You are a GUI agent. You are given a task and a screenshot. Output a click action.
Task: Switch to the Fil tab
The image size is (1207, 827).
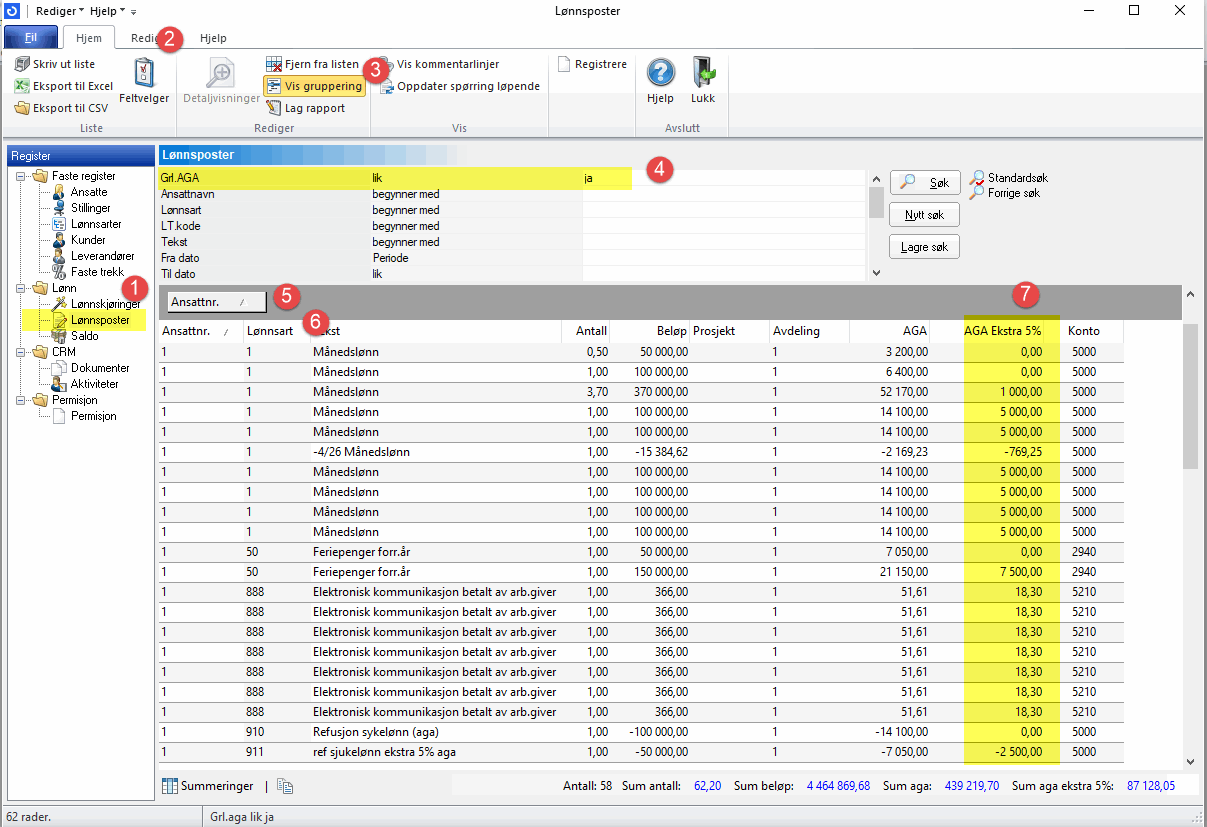tap(31, 38)
